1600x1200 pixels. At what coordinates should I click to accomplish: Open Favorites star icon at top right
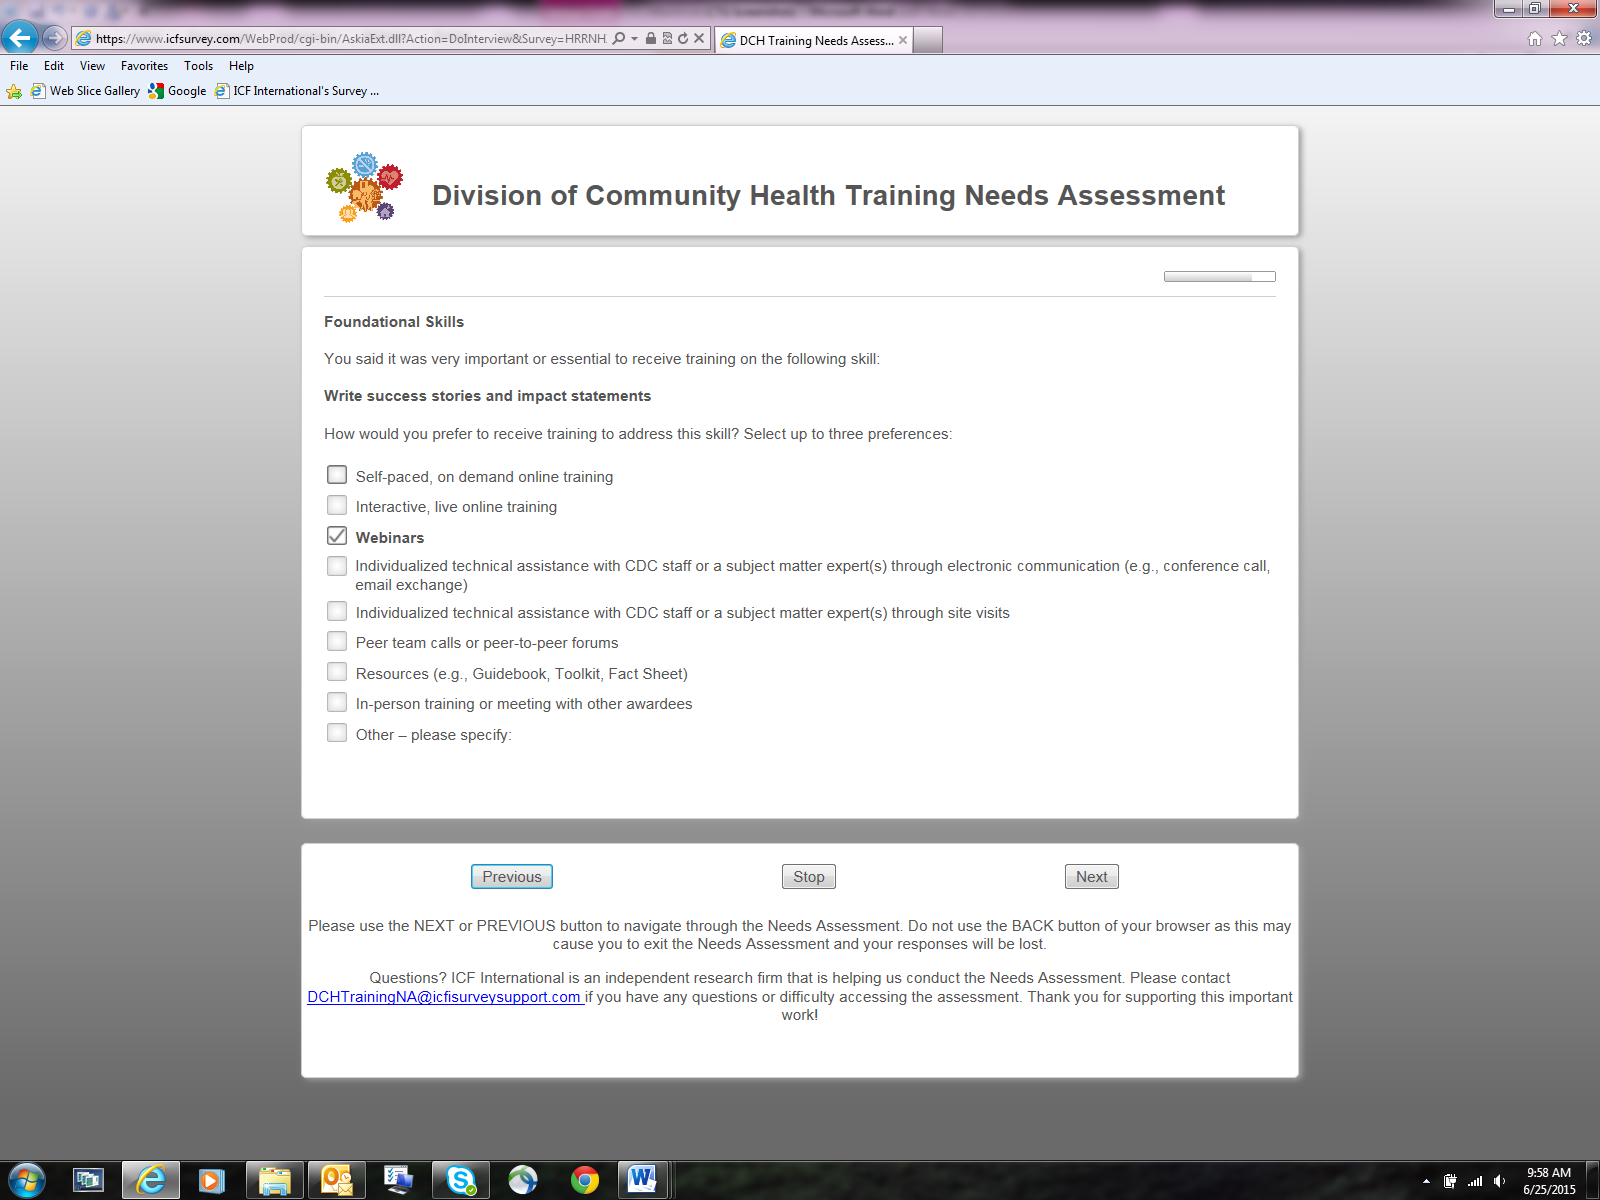[1559, 39]
